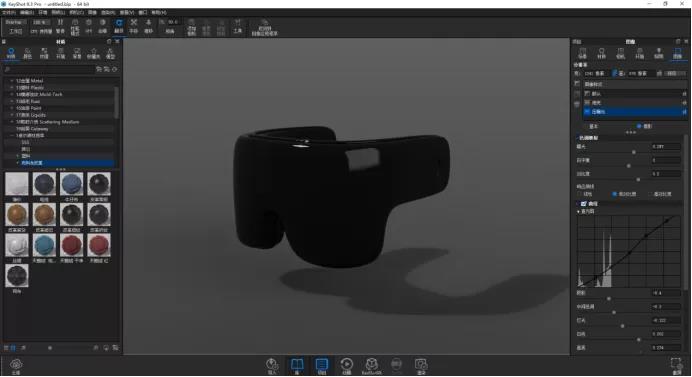Toggle the Library (库) icon in bottom toolbar
Viewport: 692px width, 377px height.
(297, 366)
